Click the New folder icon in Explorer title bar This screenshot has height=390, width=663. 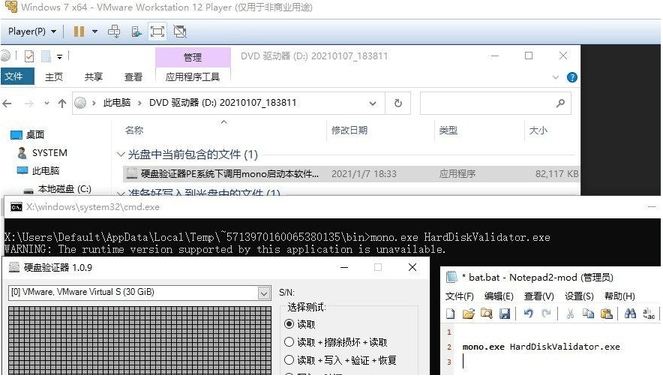tap(46, 56)
